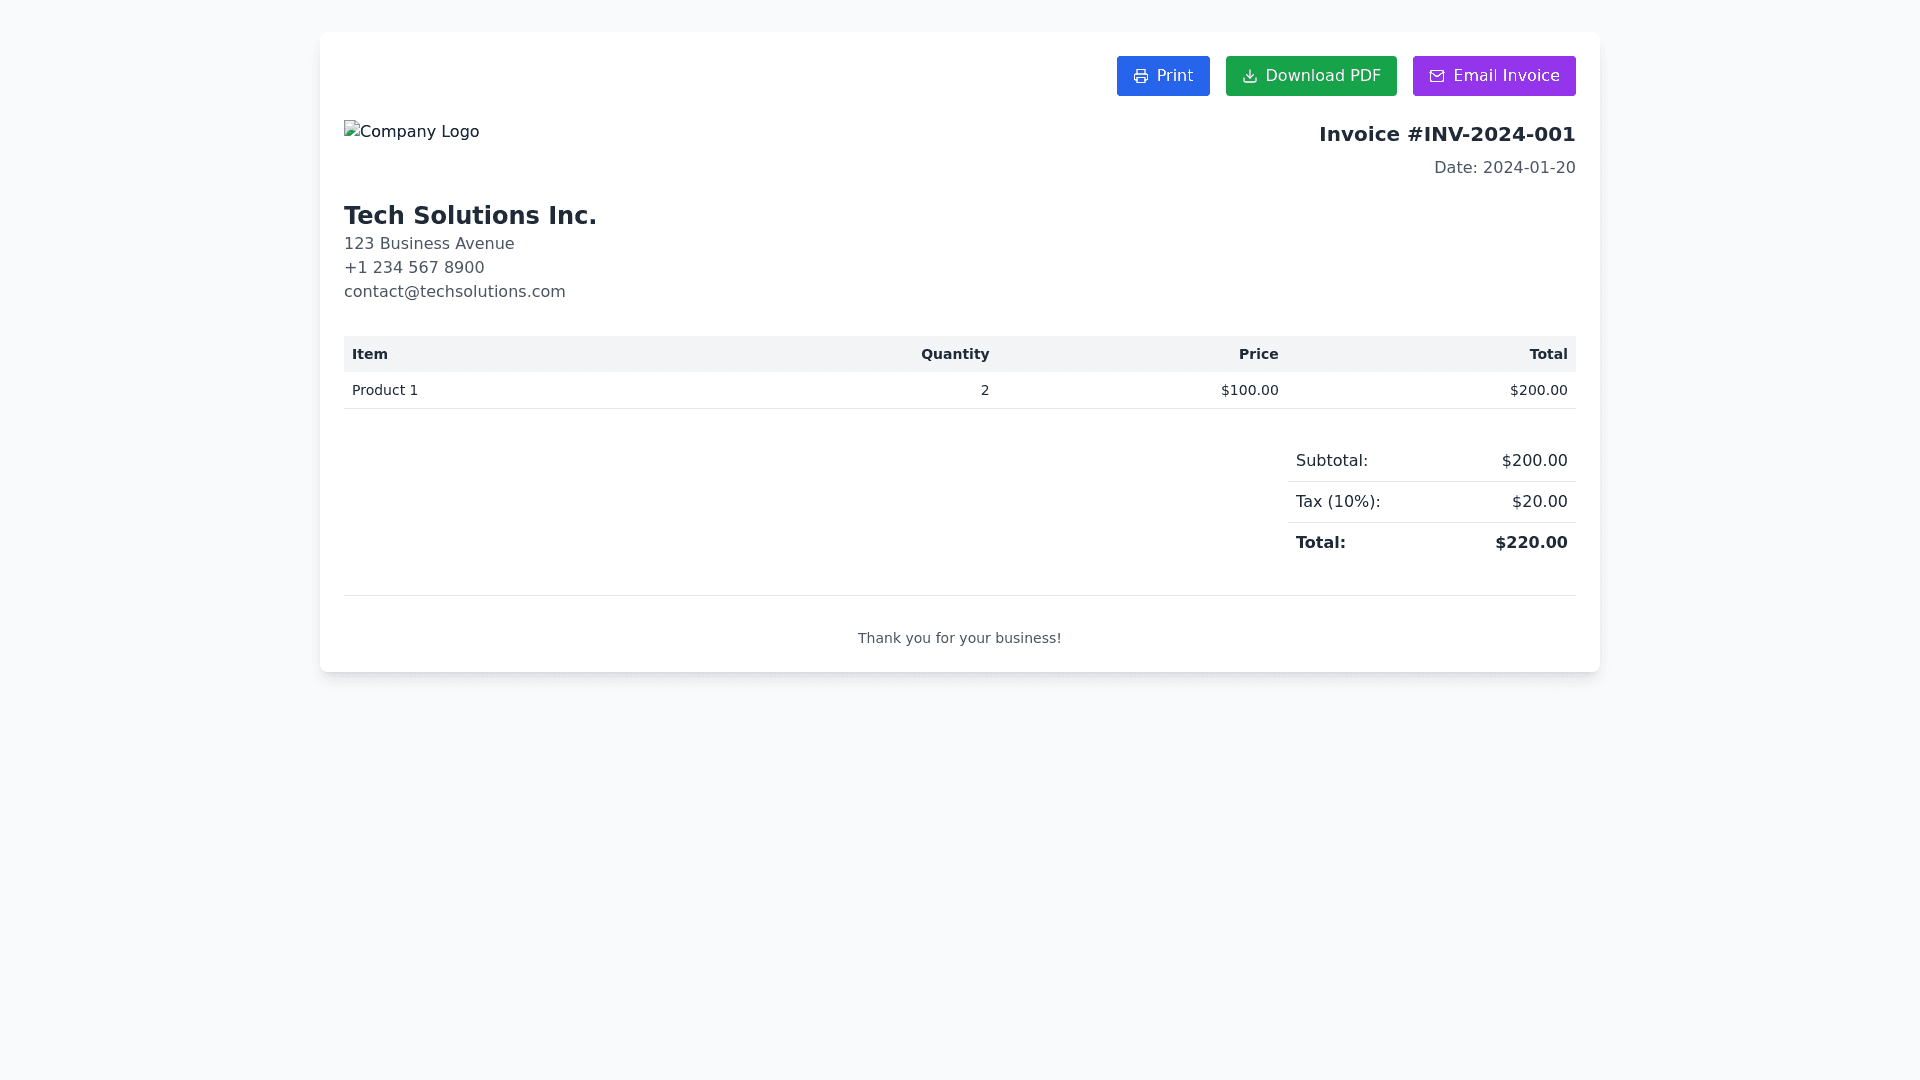1920x1080 pixels.
Task: Click the printer icon in Print button
Action: (x=1140, y=77)
